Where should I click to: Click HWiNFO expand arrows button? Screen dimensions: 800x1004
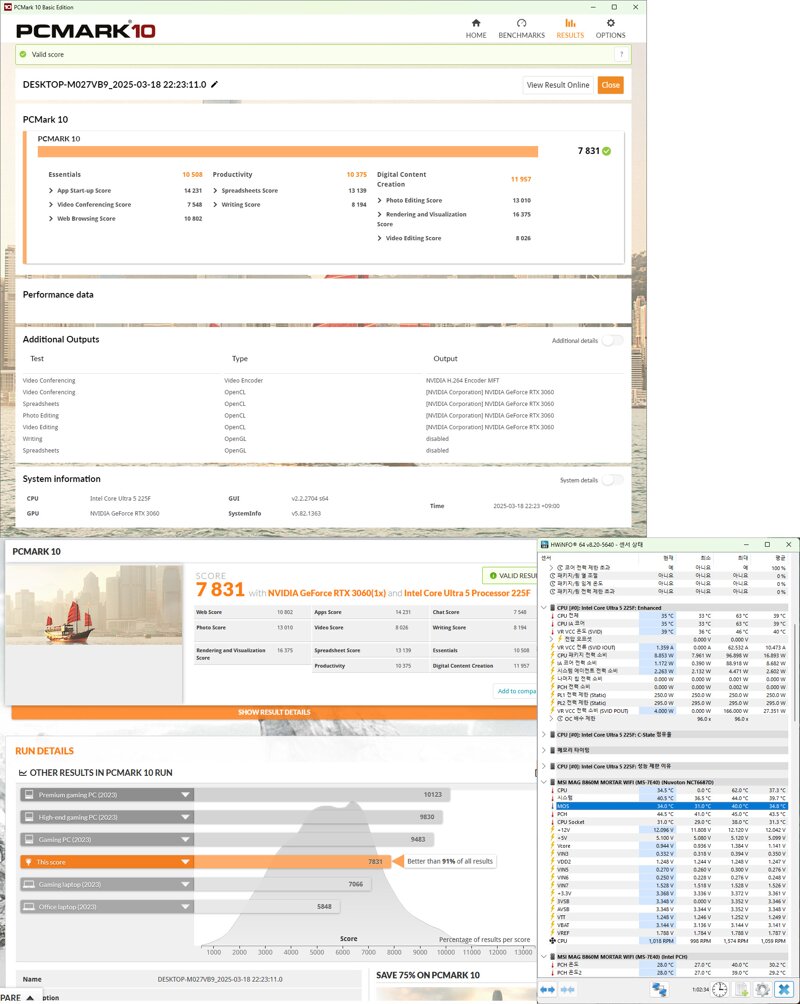click(548, 989)
